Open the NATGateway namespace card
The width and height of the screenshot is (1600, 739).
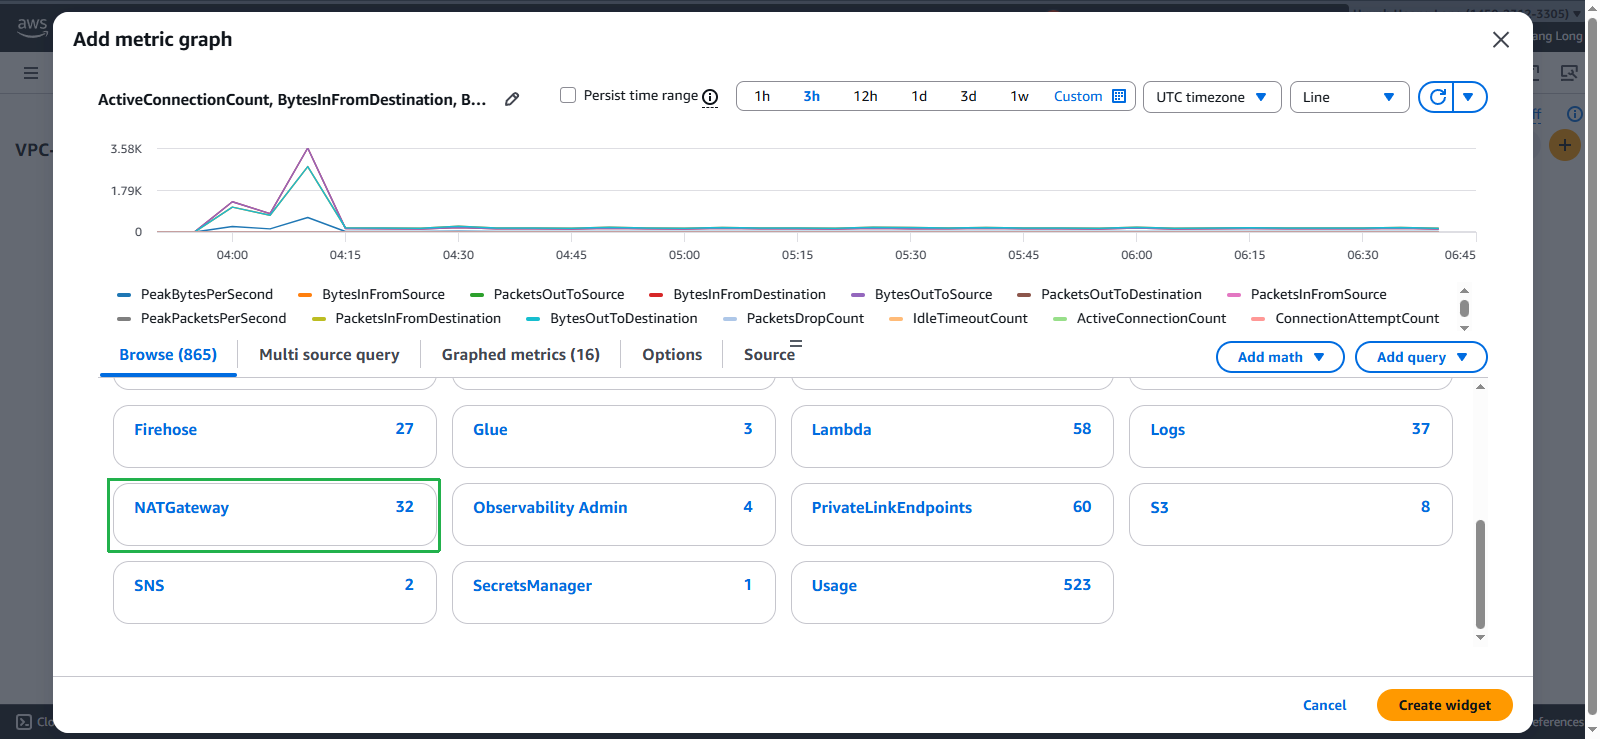(x=275, y=515)
